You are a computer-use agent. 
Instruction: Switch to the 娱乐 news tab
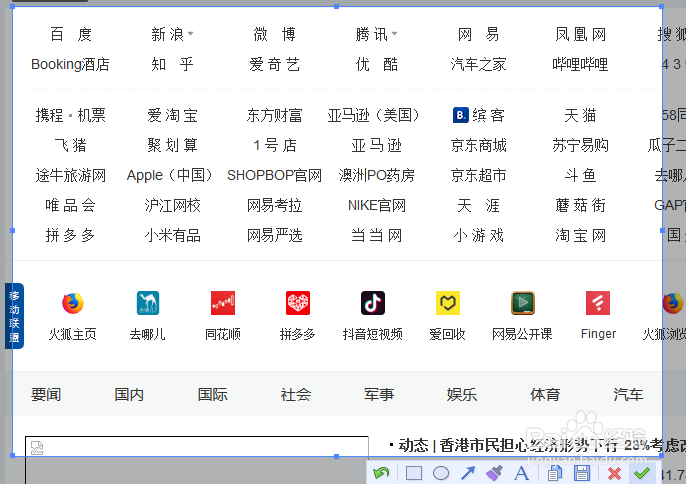(462, 394)
